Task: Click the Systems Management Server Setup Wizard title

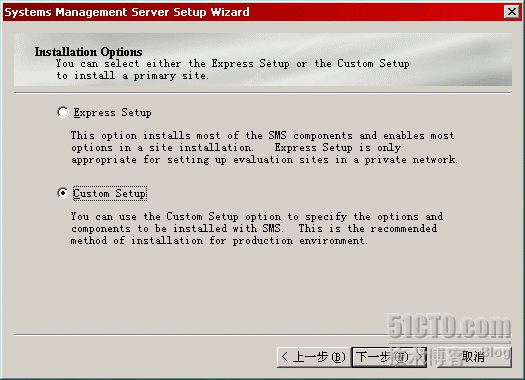Action: tap(127, 12)
